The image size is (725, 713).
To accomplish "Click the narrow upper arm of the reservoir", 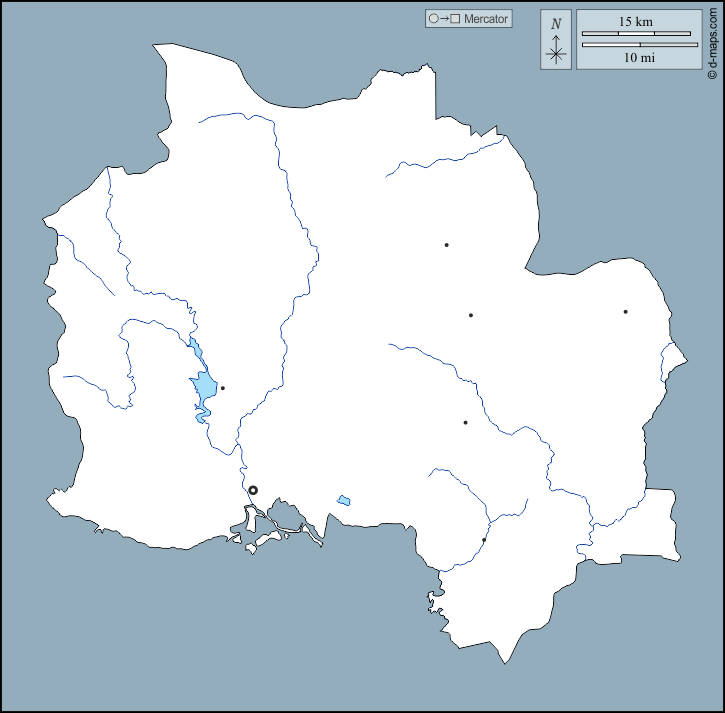I will click(x=194, y=352).
